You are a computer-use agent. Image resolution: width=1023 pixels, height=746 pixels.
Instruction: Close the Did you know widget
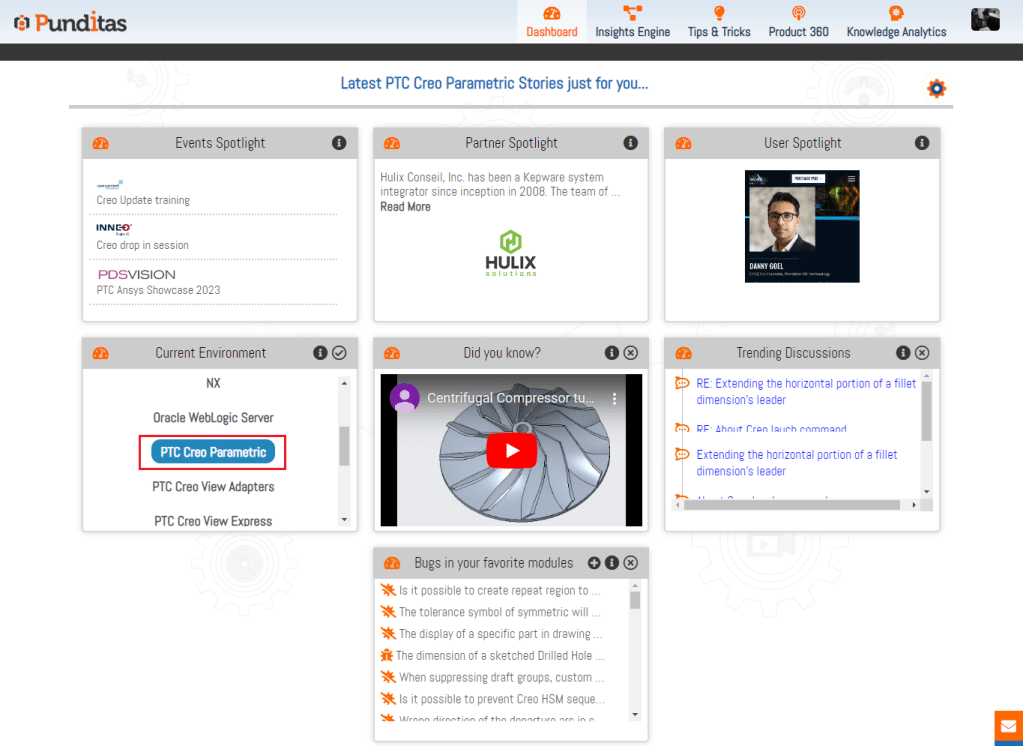tap(630, 353)
